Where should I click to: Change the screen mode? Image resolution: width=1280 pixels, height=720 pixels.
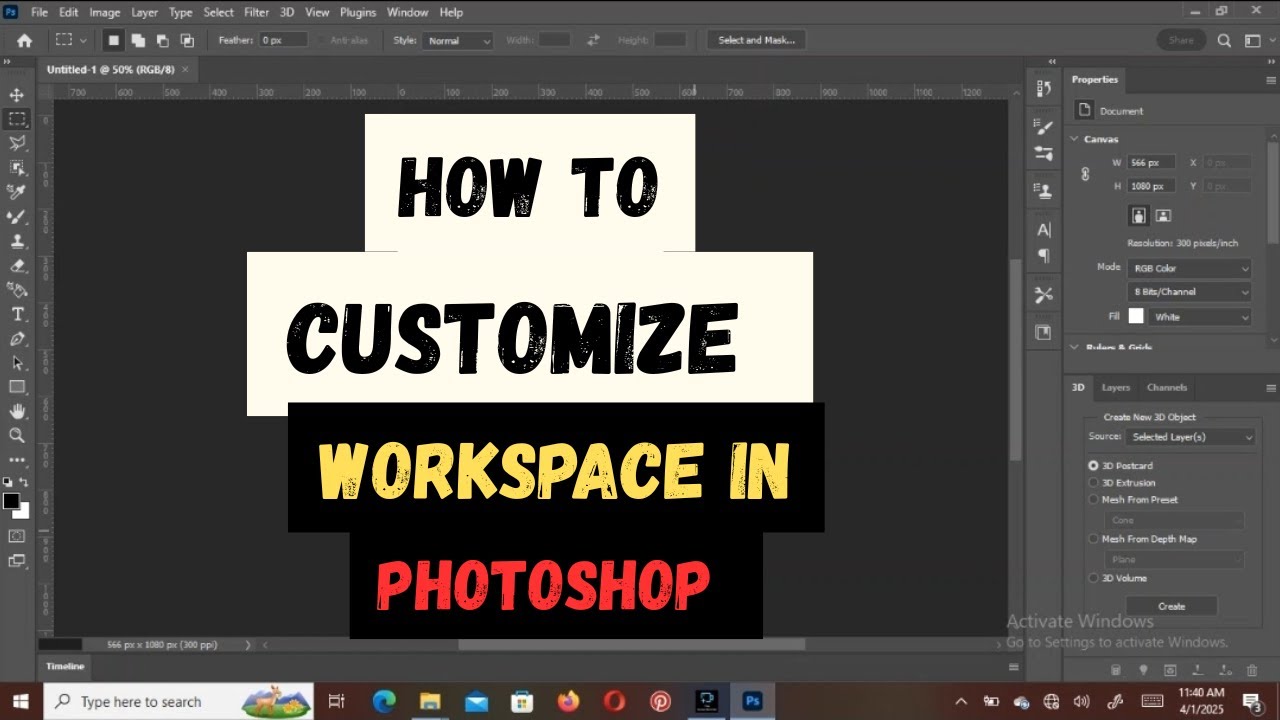pyautogui.click(x=17, y=561)
